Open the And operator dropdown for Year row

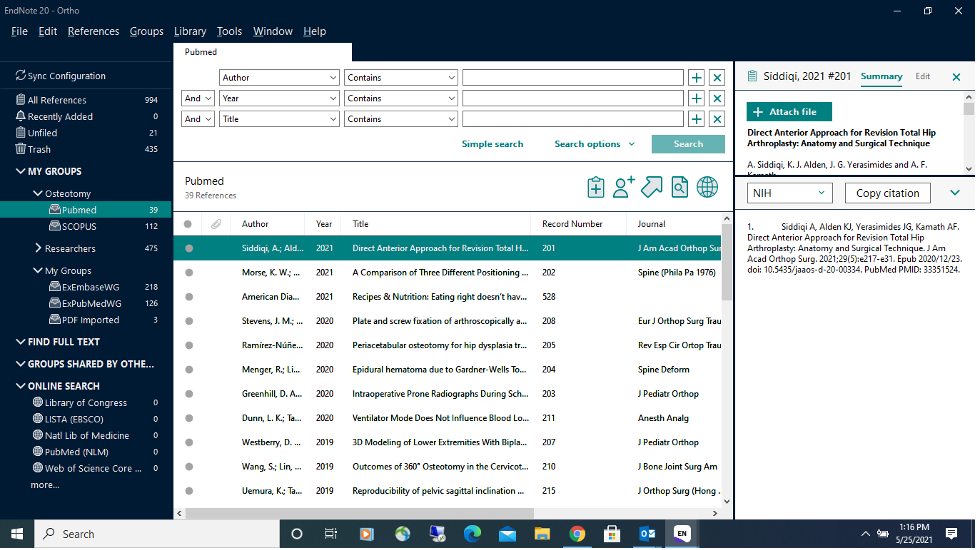pos(198,98)
